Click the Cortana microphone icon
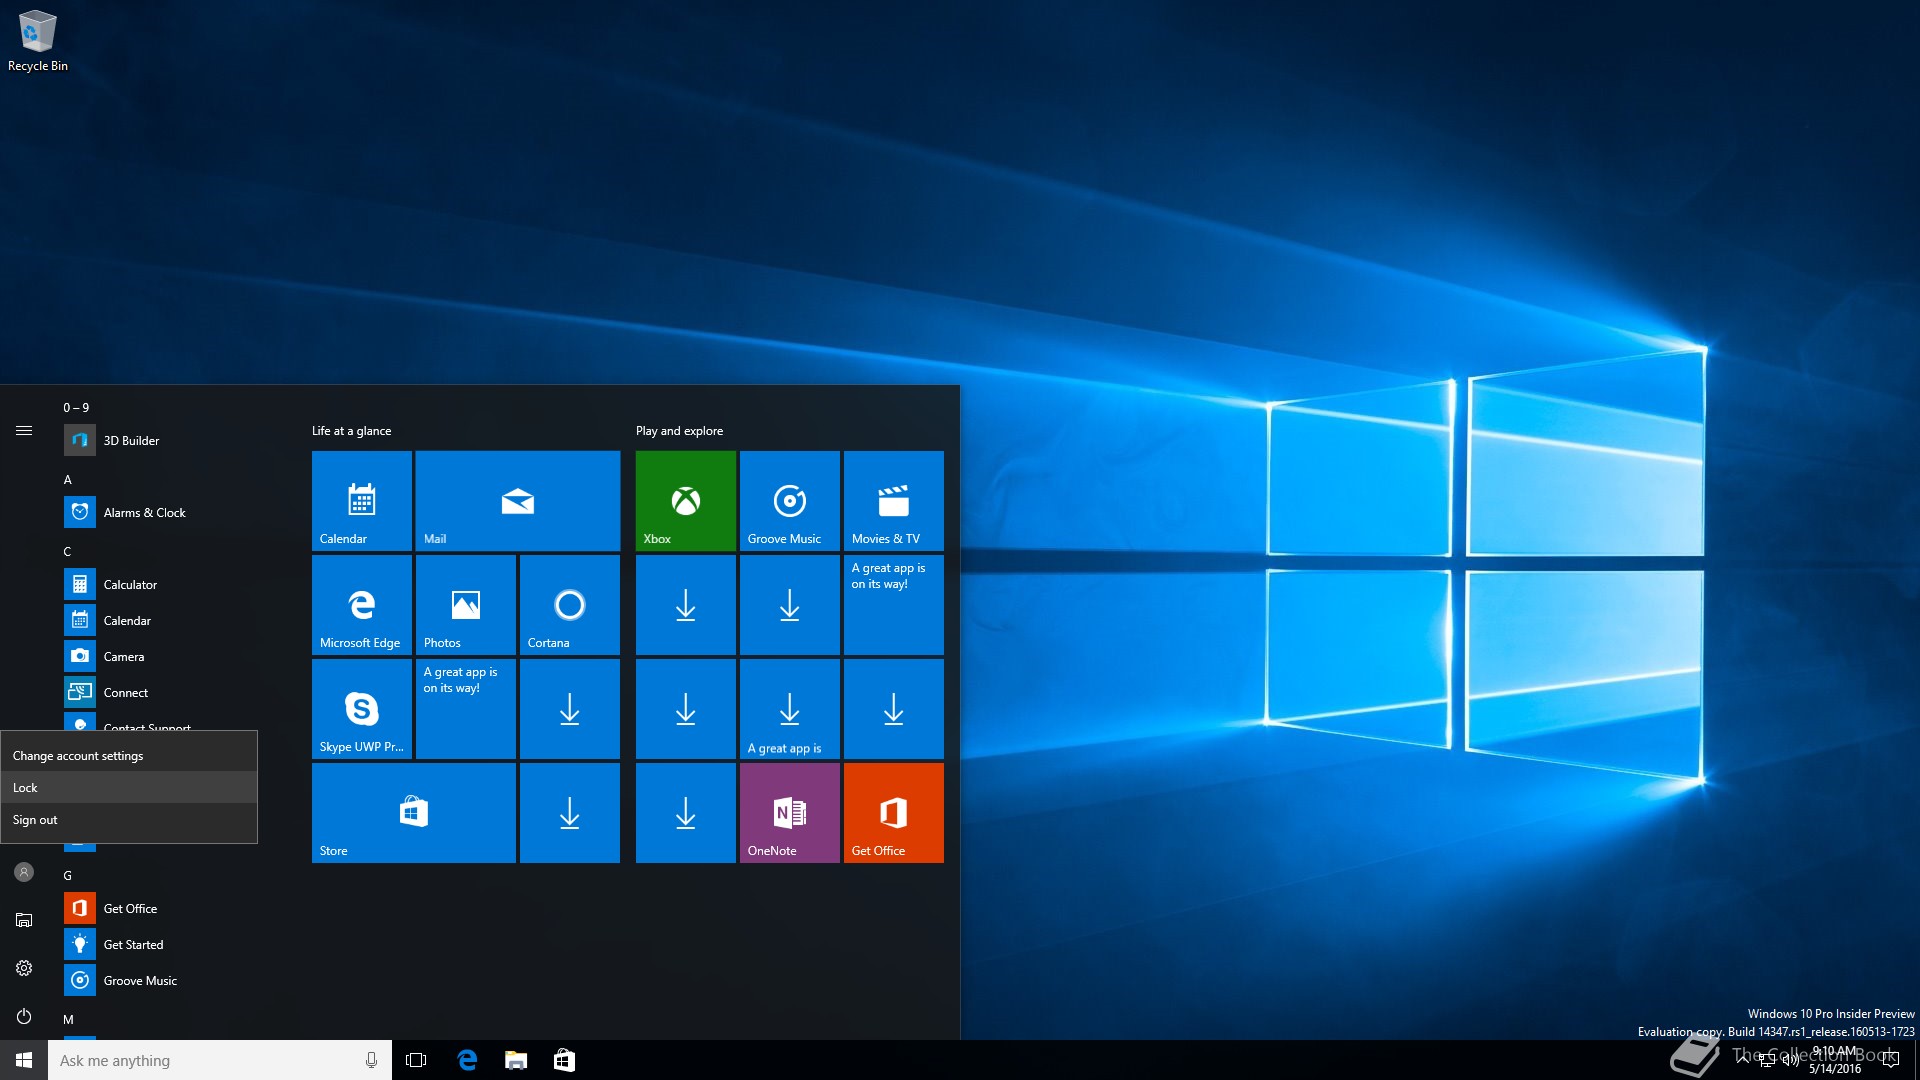This screenshot has width=1920, height=1080. pyautogui.click(x=371, y=1060)
